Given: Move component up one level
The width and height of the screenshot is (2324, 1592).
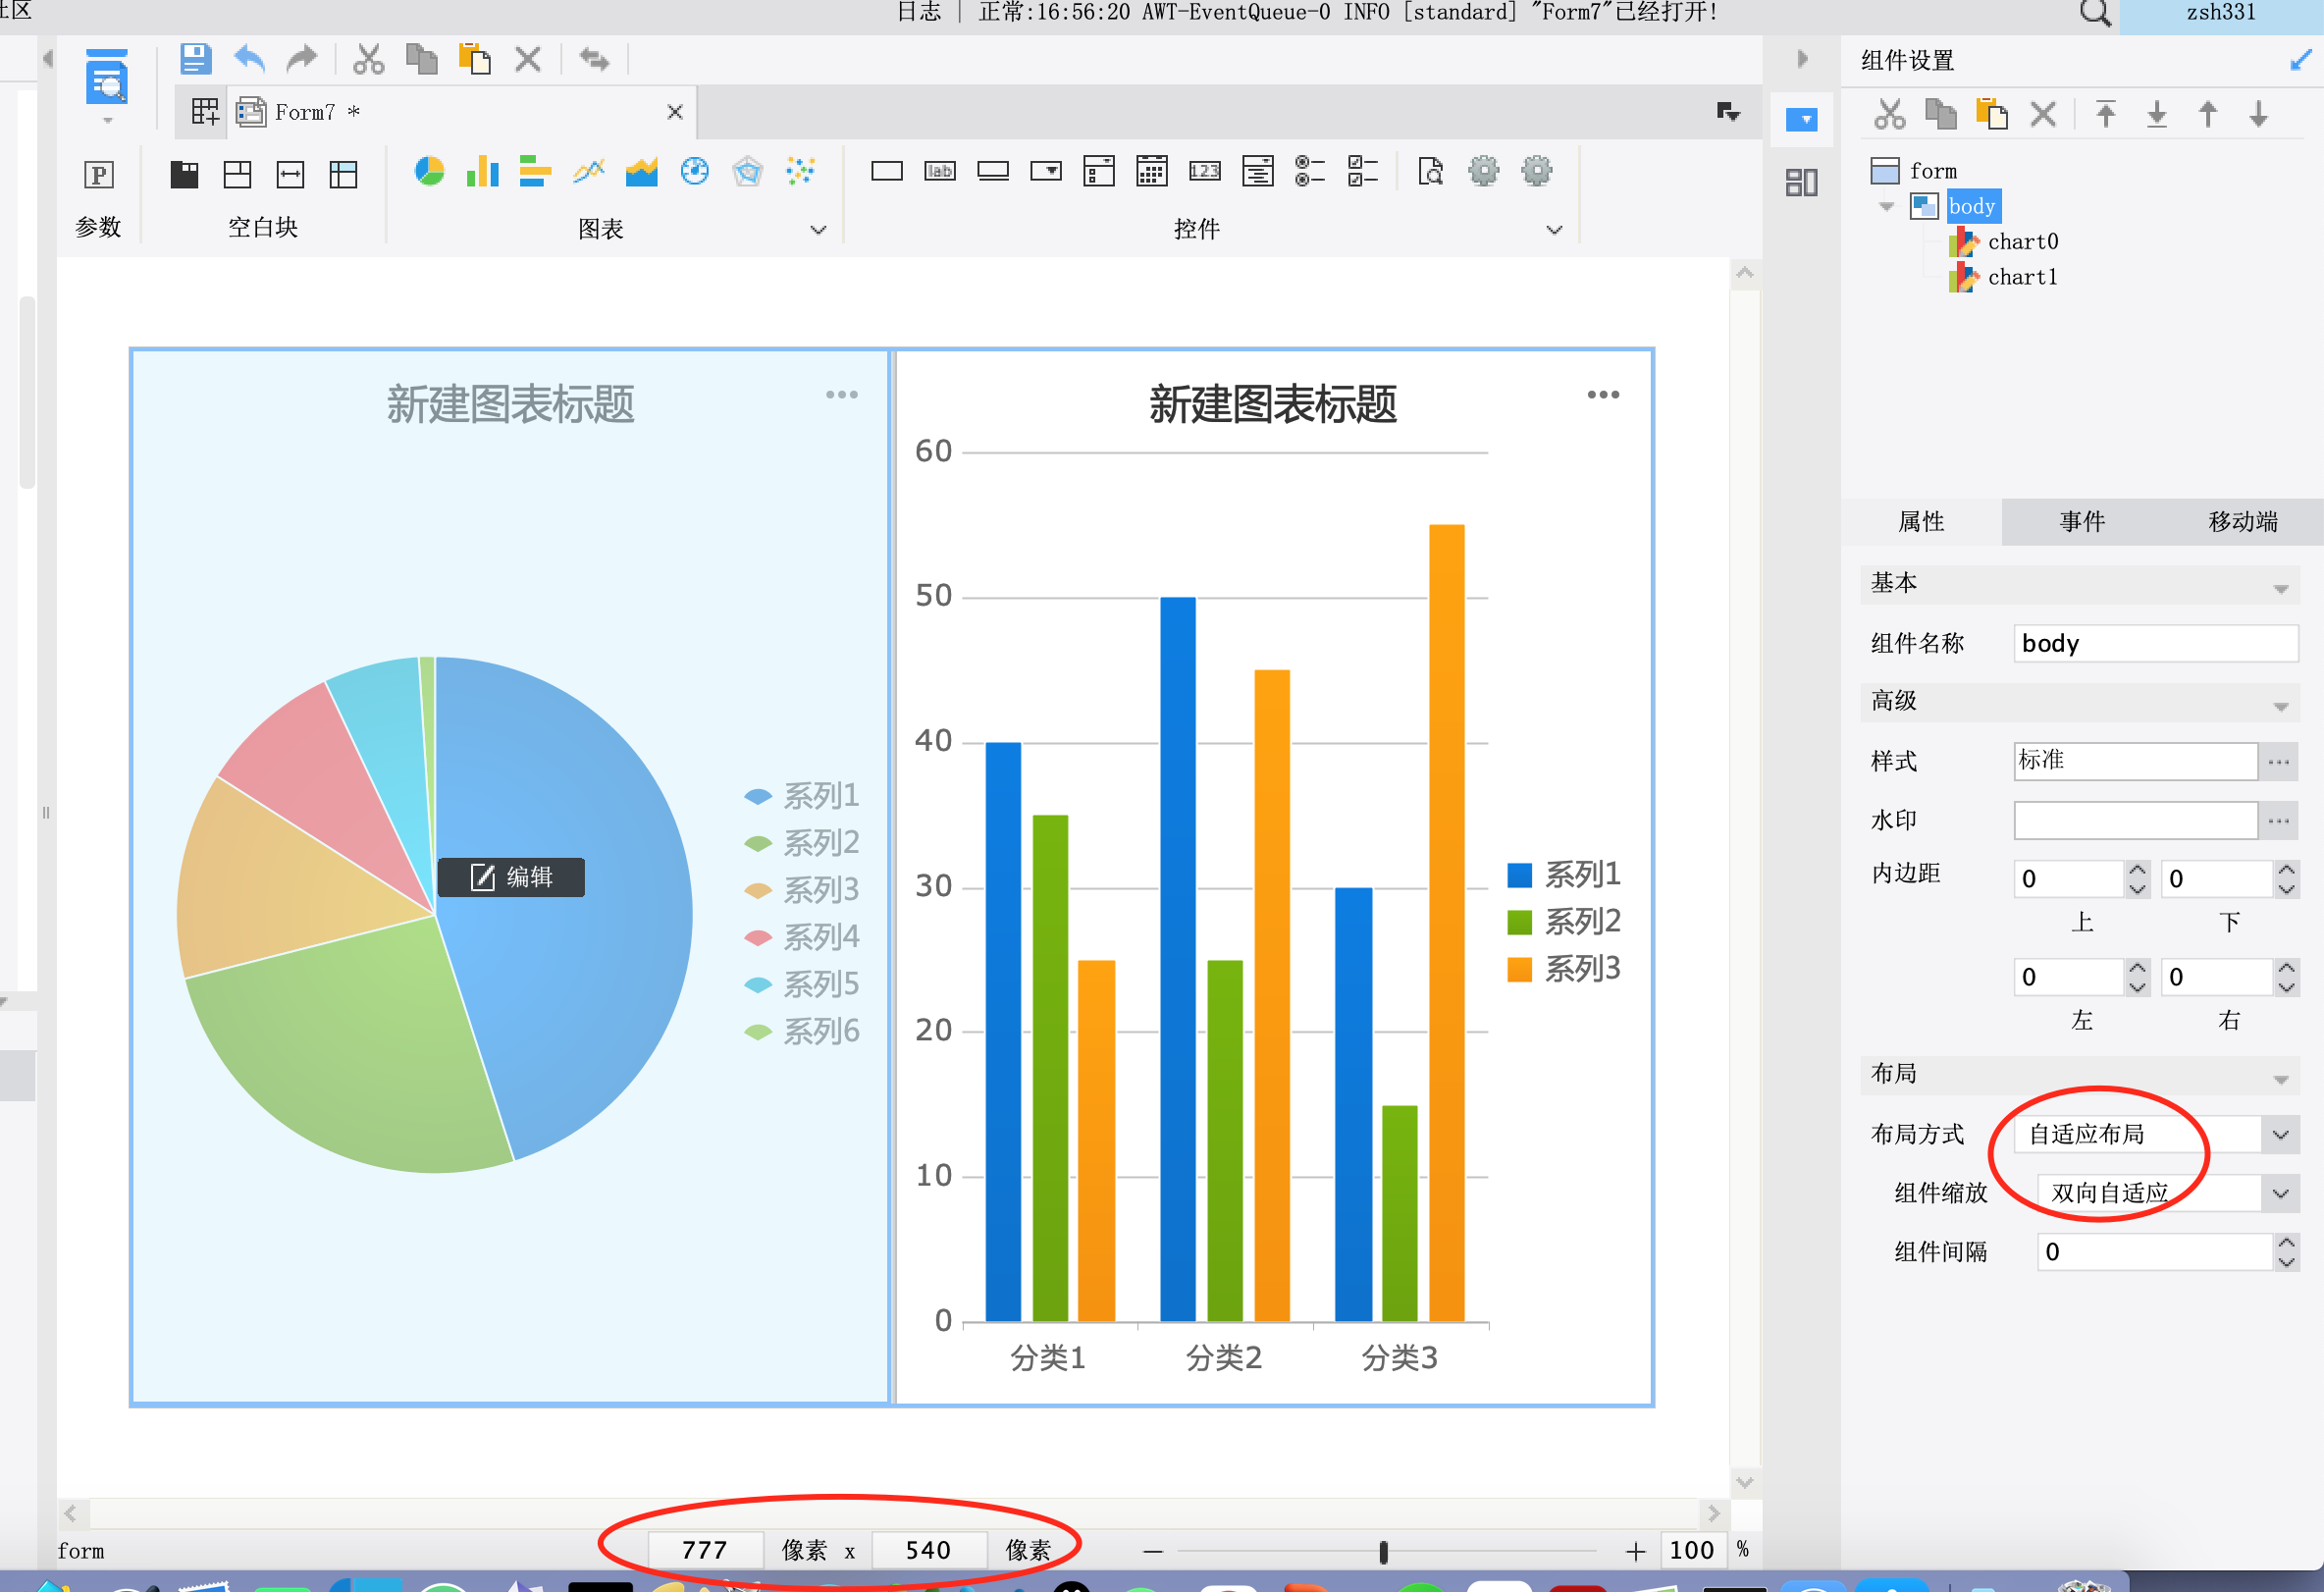Looking at the screenshot, I should (x=2208, y=114).
